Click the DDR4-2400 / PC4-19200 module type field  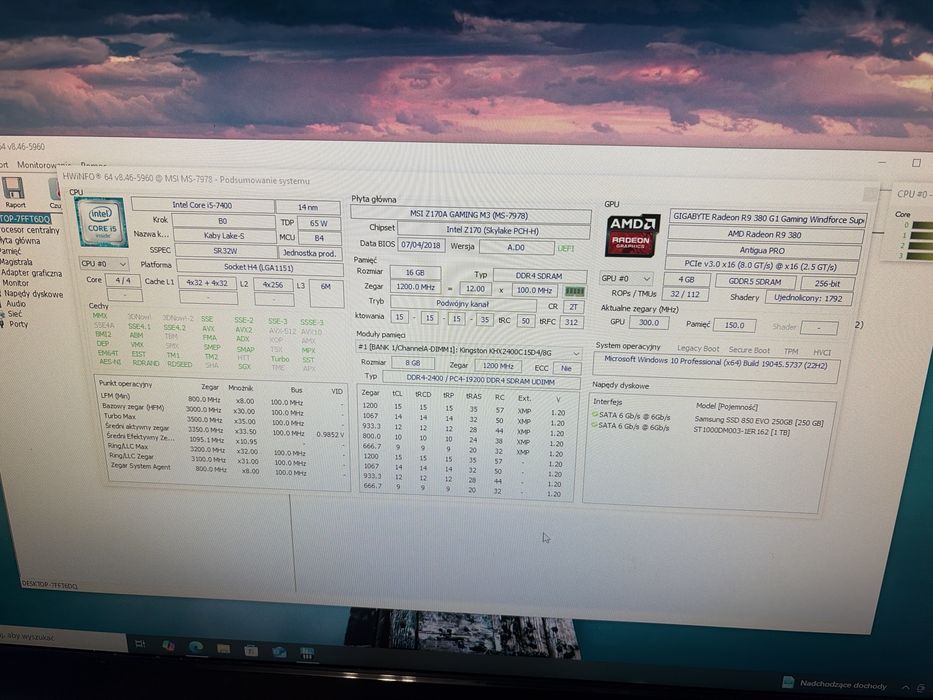coord(481,379)
